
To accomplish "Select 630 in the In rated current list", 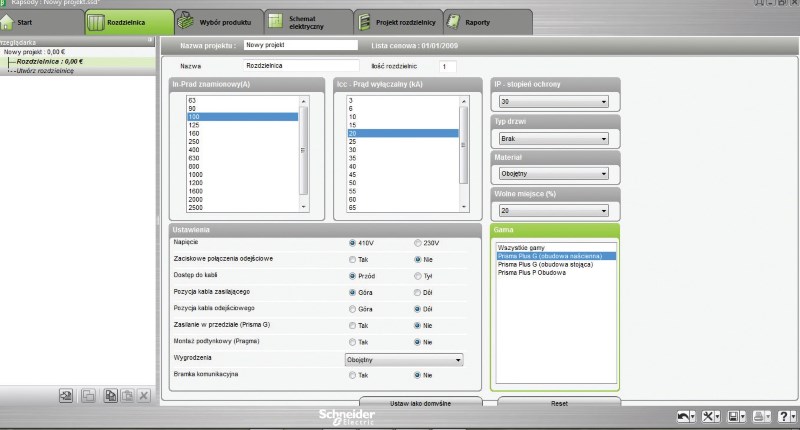I will (x=243, y=158).
